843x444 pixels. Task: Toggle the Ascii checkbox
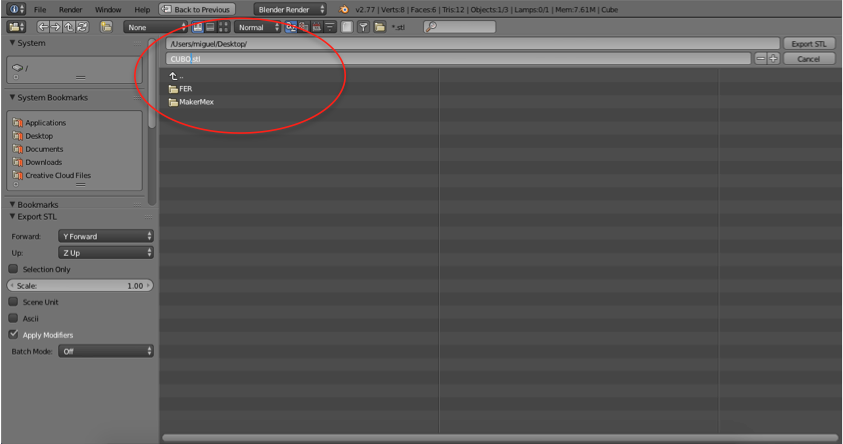pos(14,318)
